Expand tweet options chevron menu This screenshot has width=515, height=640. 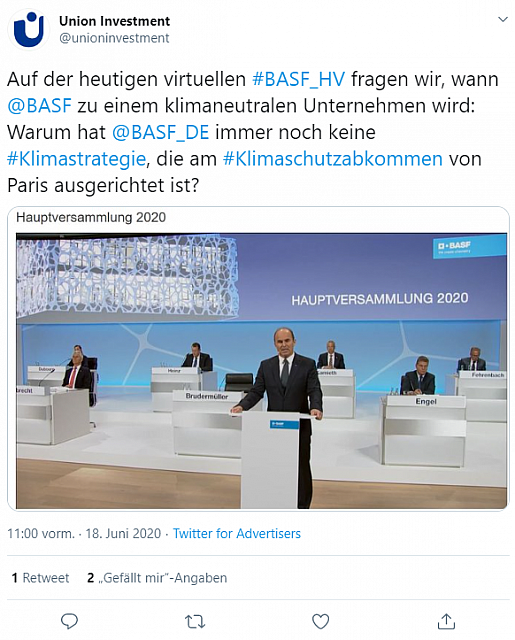tap(503, 19)
